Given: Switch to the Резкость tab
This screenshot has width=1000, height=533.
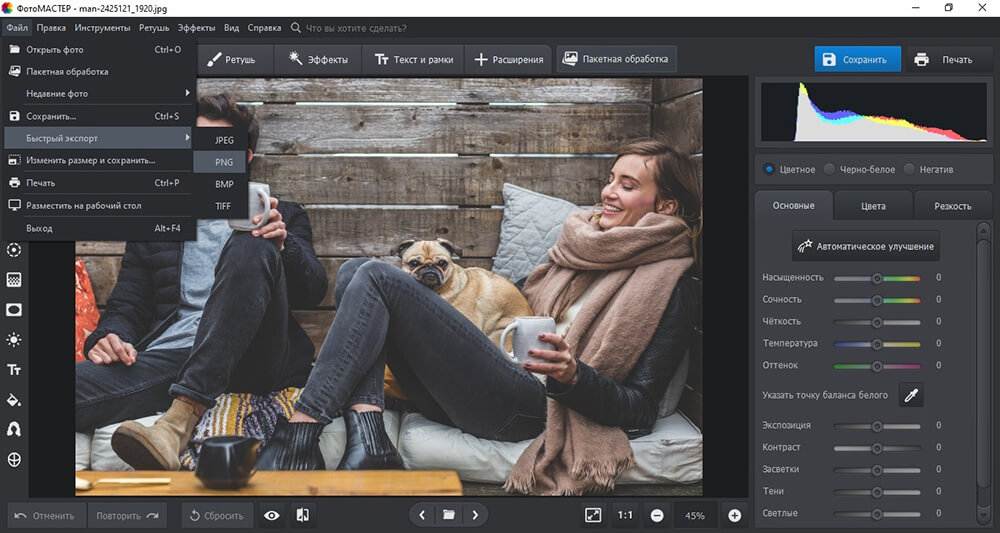Looking at the screenshot, I should coord(952,206).
